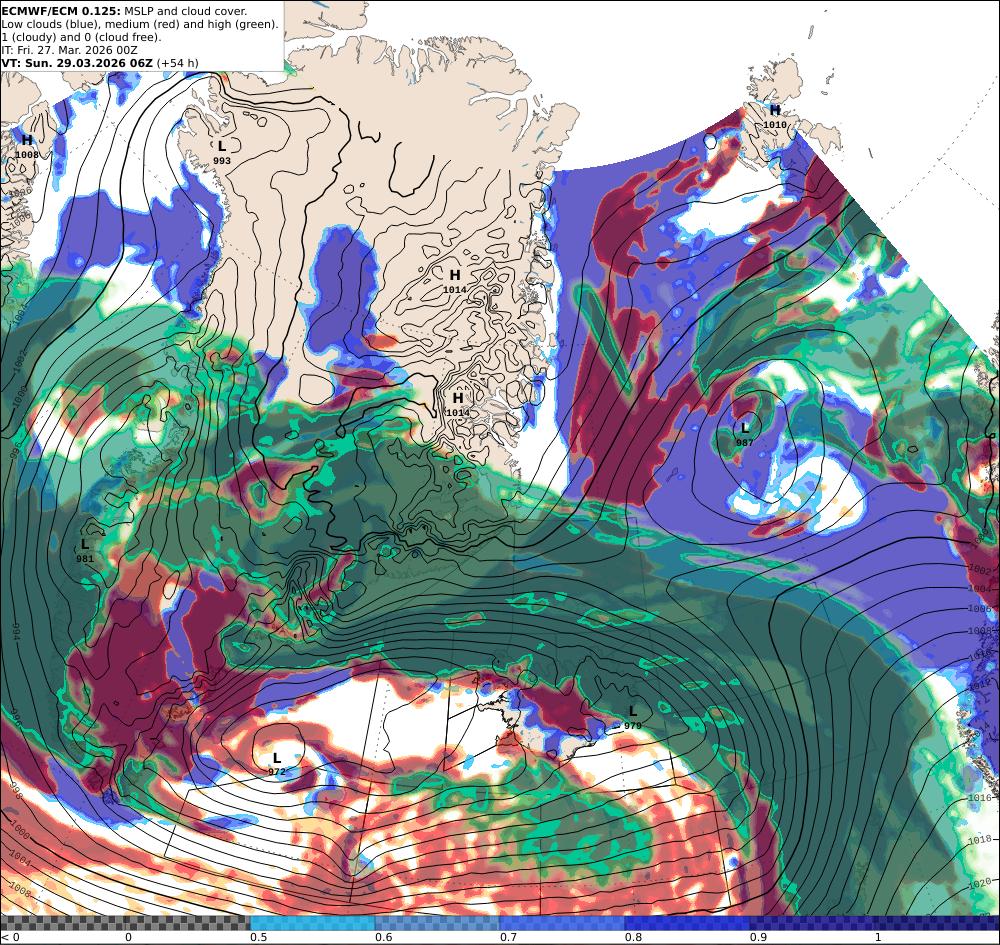1000x945 pixels.
Task: Click the '0.8' colorbar tick label
Action: point(633,937)
